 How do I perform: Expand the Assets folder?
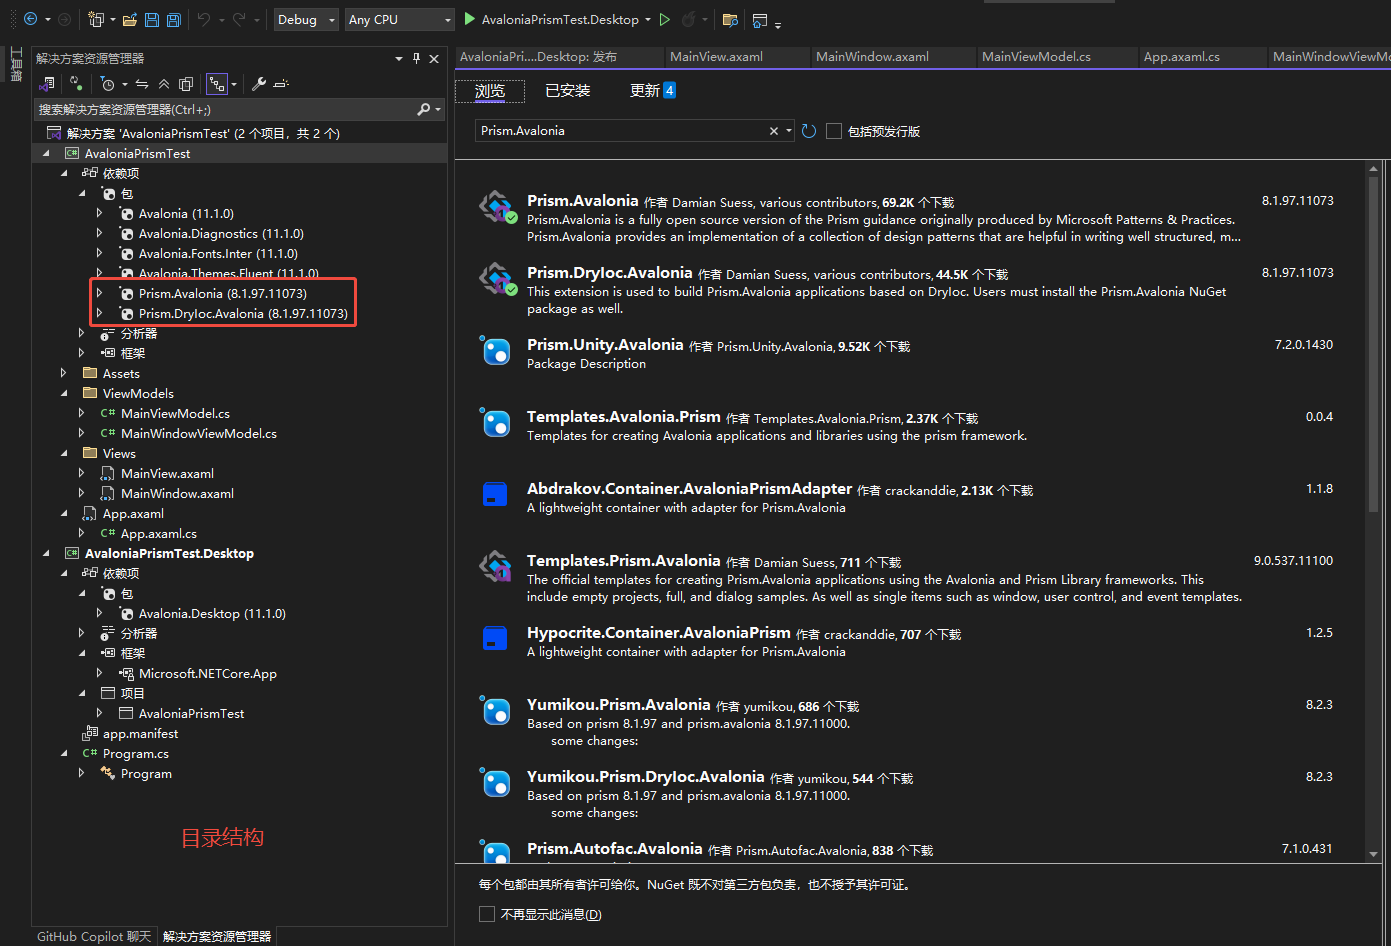tap(63, 373)
